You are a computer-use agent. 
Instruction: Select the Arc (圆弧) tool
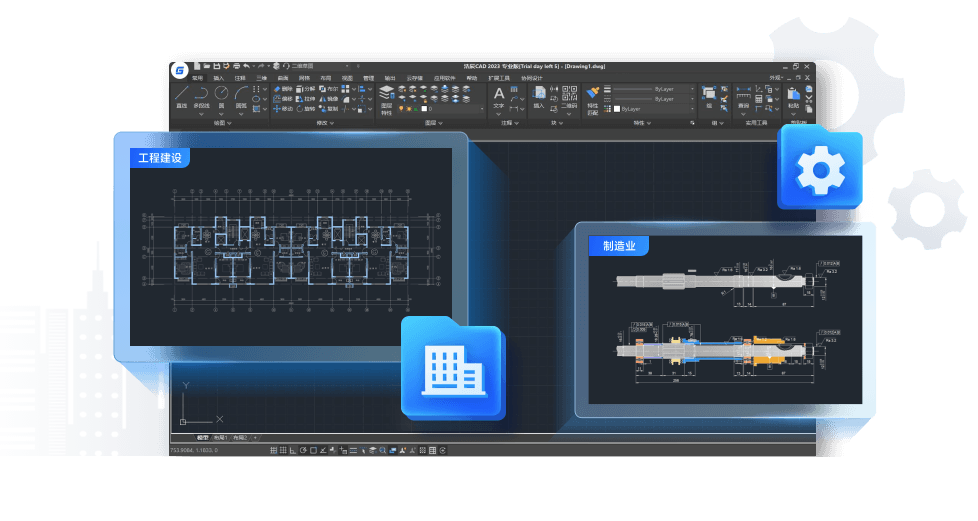[241, 97]
